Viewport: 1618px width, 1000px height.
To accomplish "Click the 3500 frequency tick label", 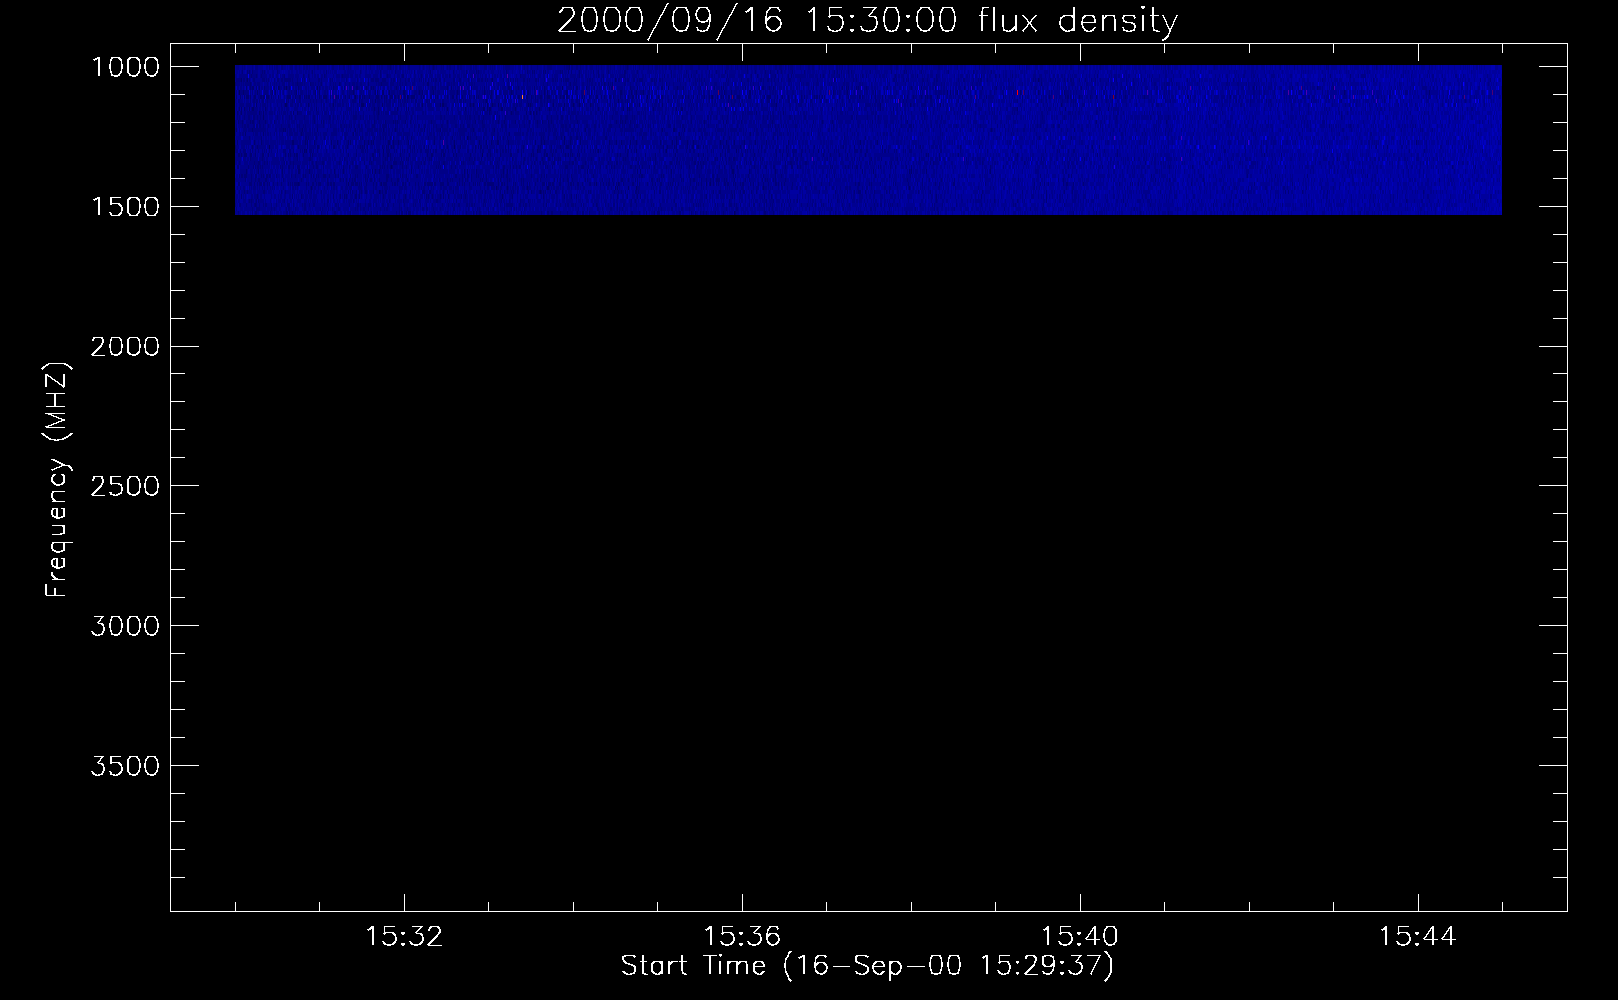I will pyautogui.click(x=125, y=766).
